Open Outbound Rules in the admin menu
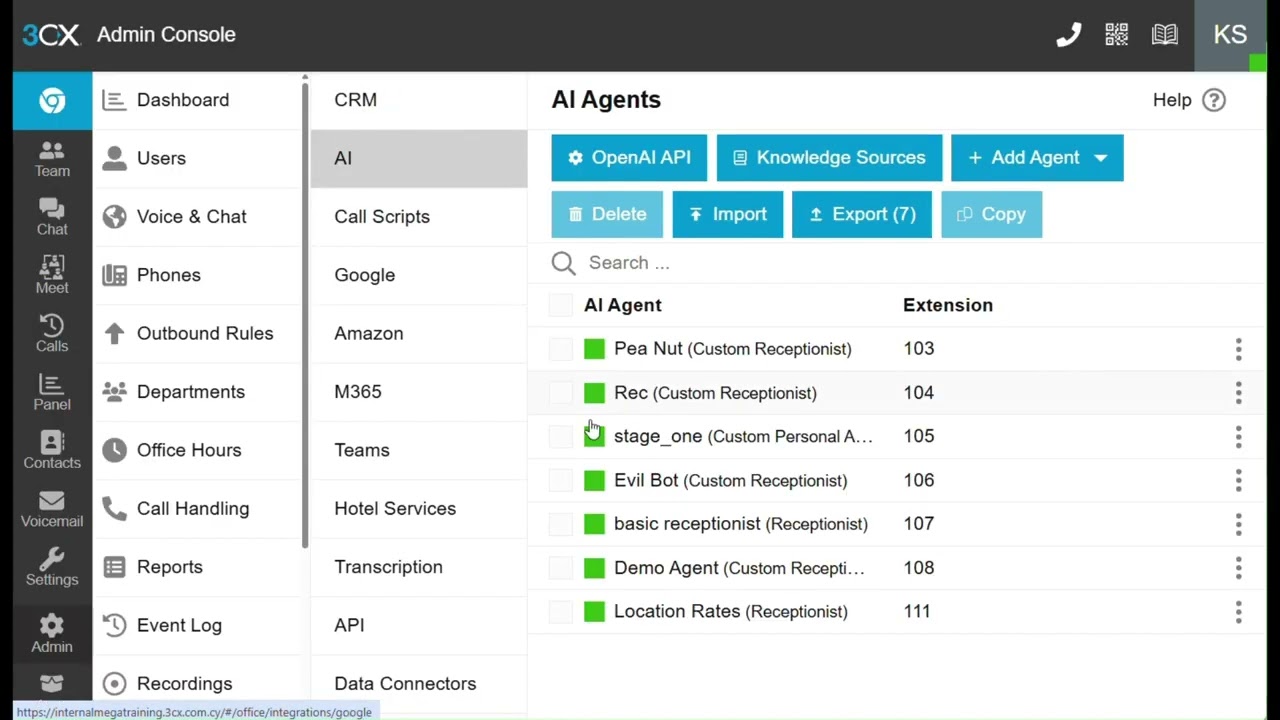Viewport: 1280px width, 720px height. 197,333
